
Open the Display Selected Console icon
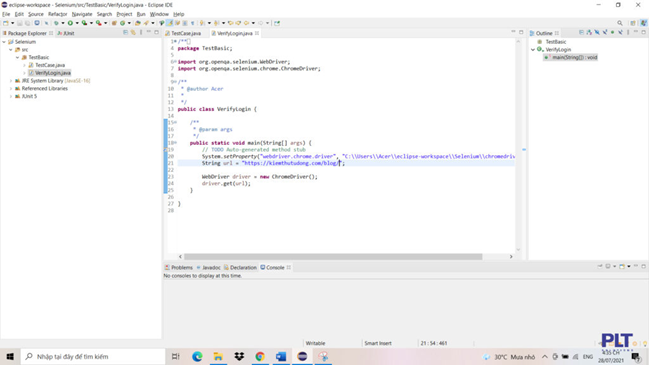[608, 267]
